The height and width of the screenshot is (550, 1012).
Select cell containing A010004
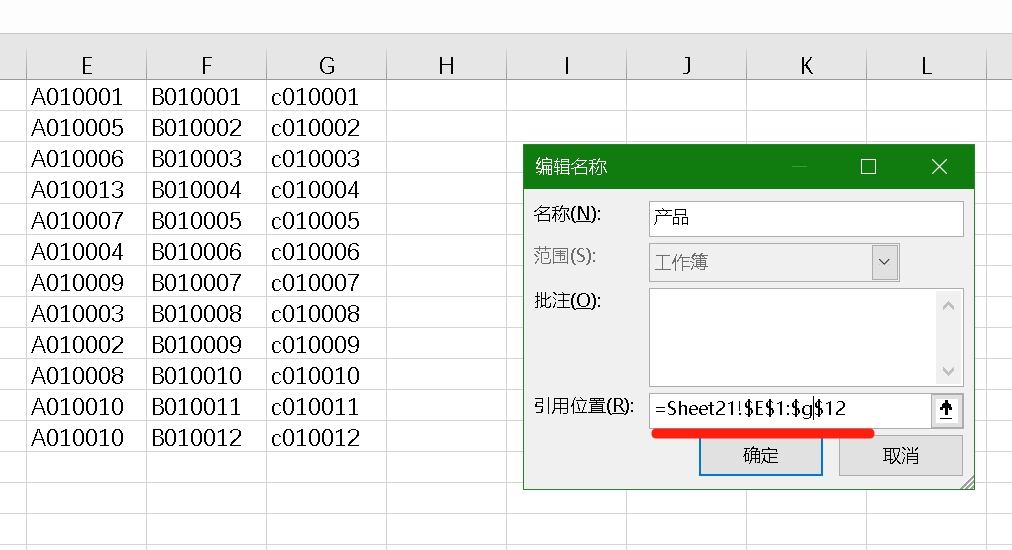click(x=86, y=251)
